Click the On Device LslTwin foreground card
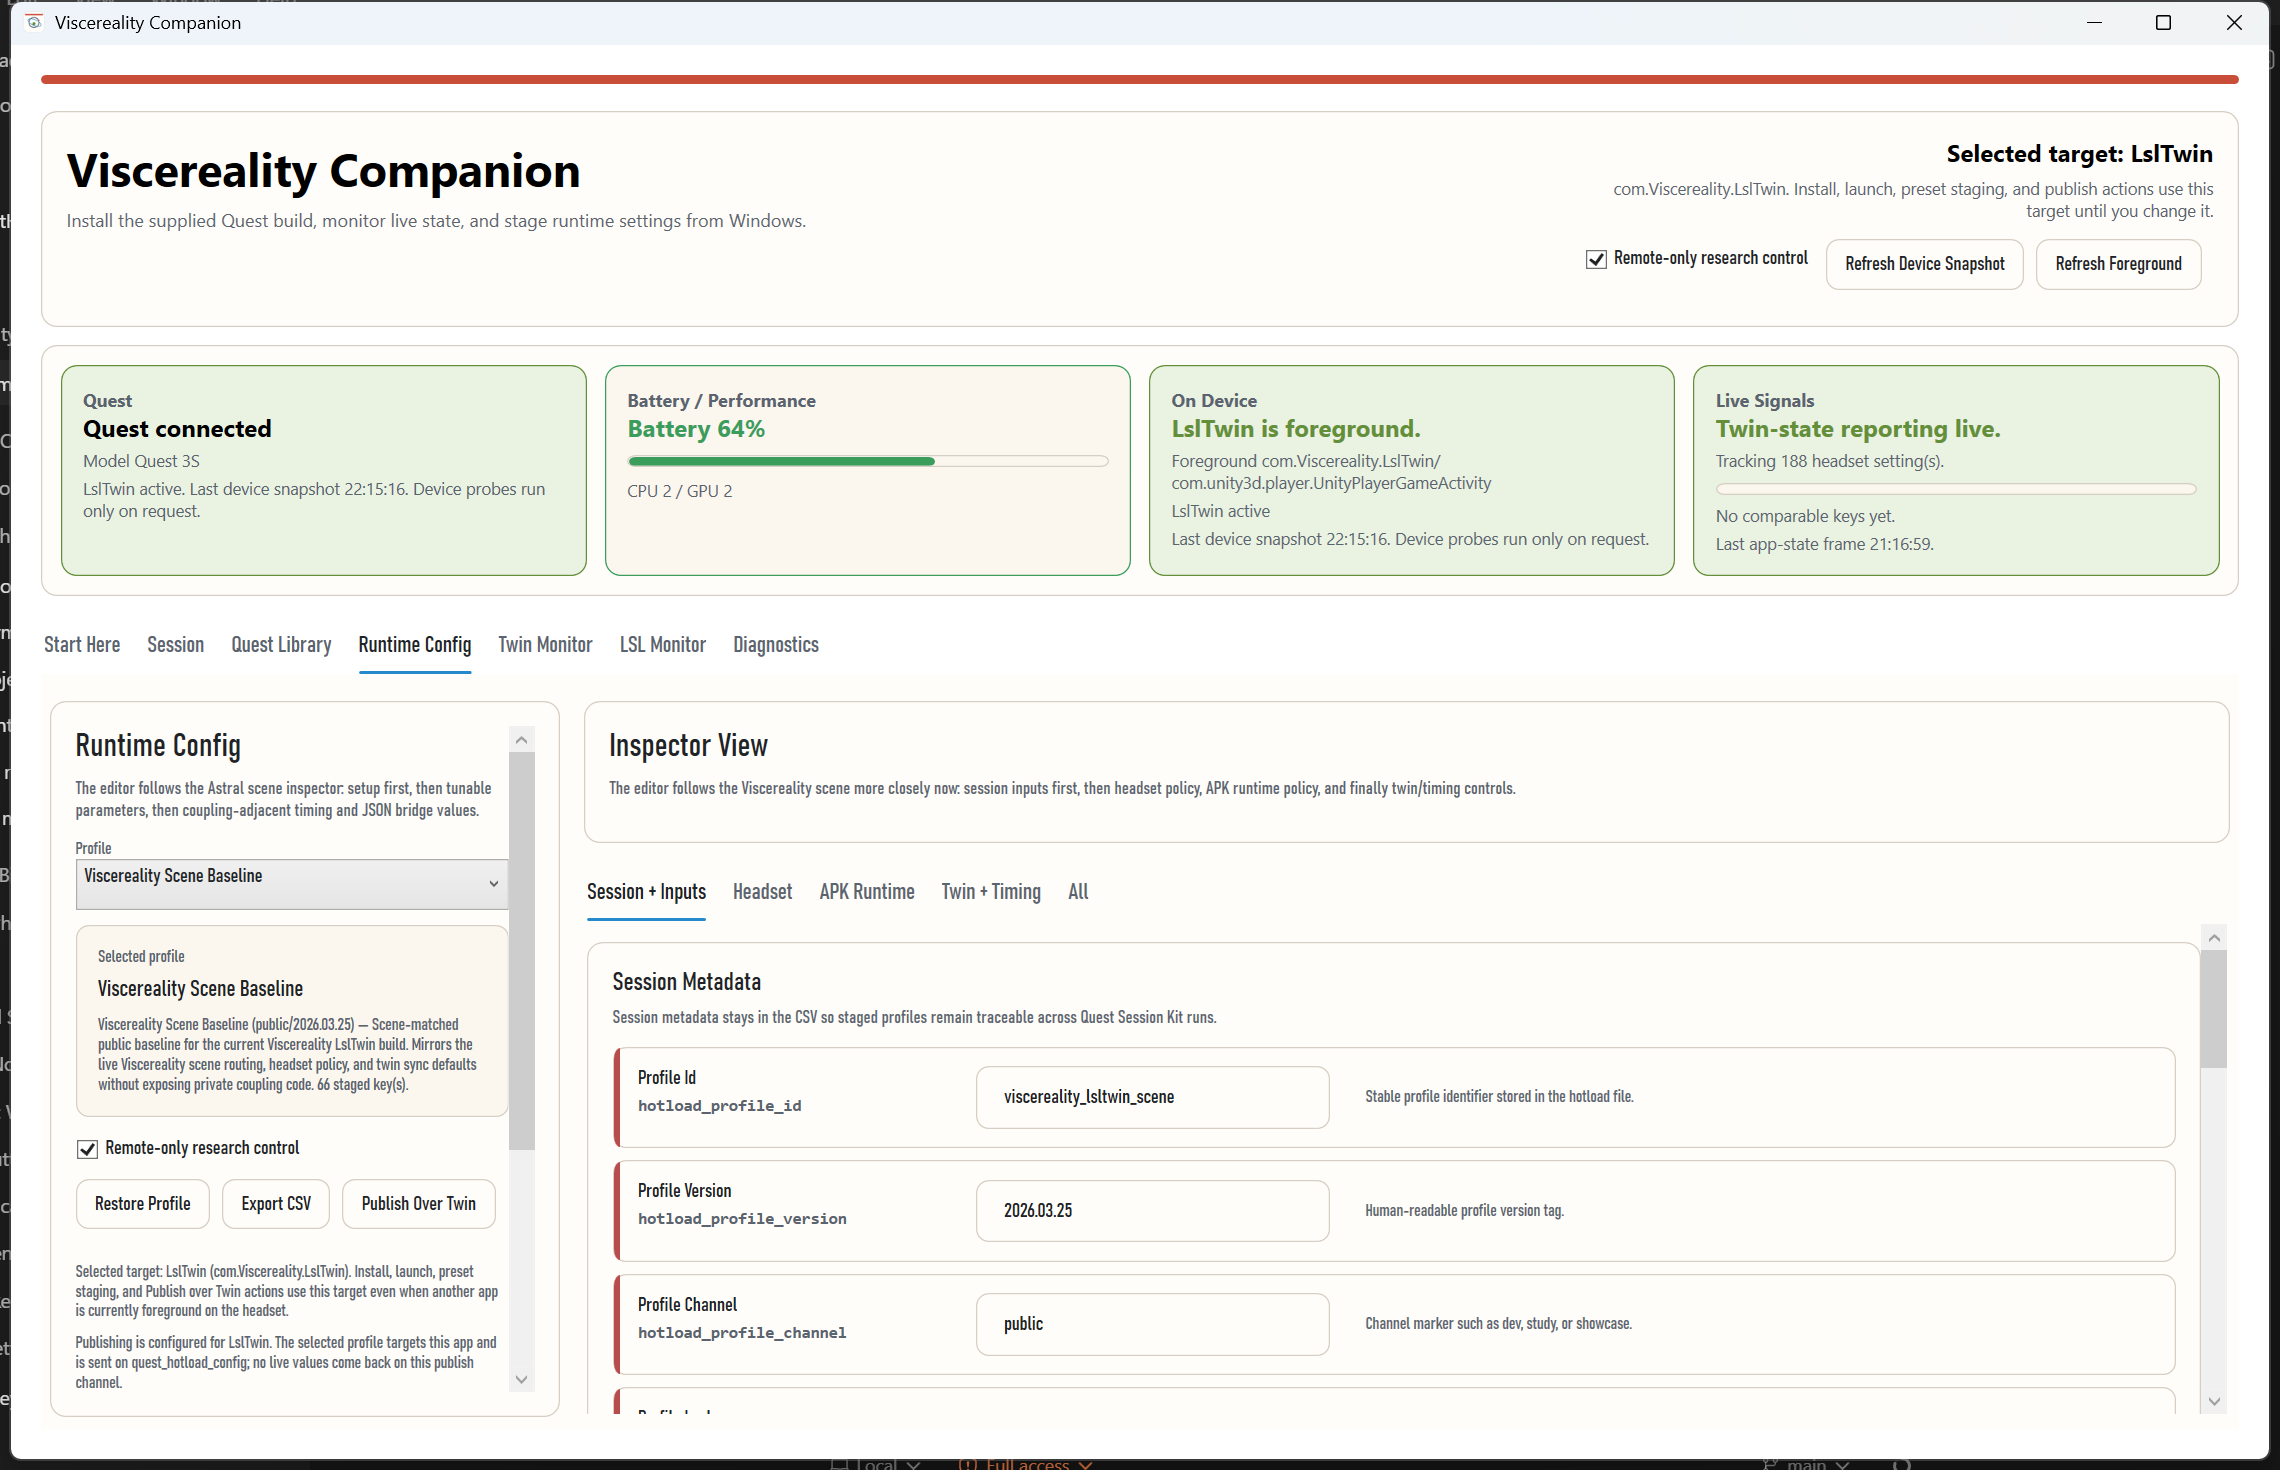 coord(1411,470)
